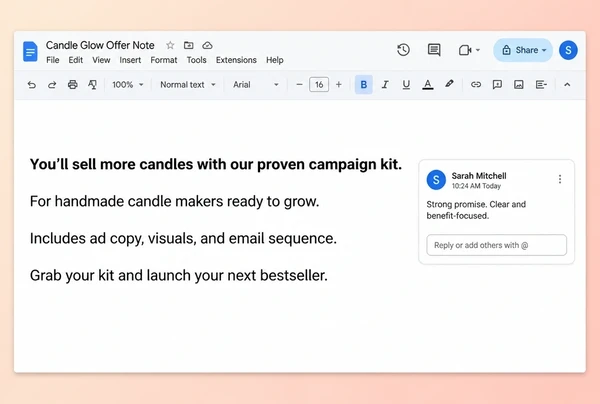Click the font size field showing 16
This screenshot has width=600, height=404.
coord(319,85)
